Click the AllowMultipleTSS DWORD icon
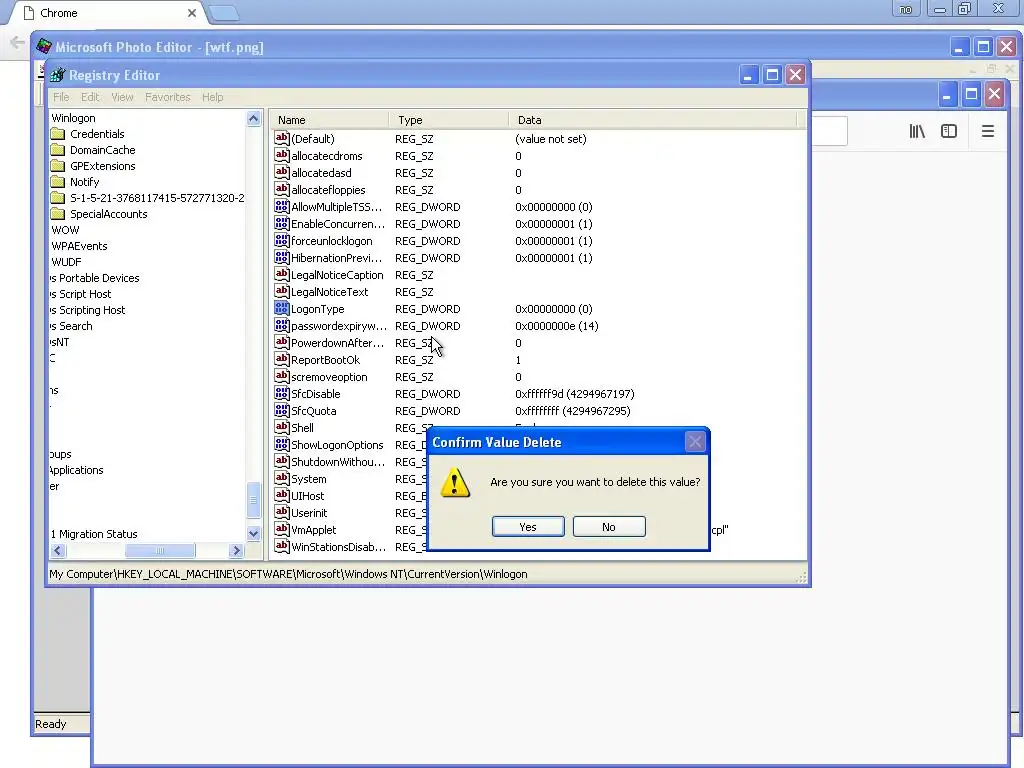Screen dimensions: 1024x768 (281, 206)
